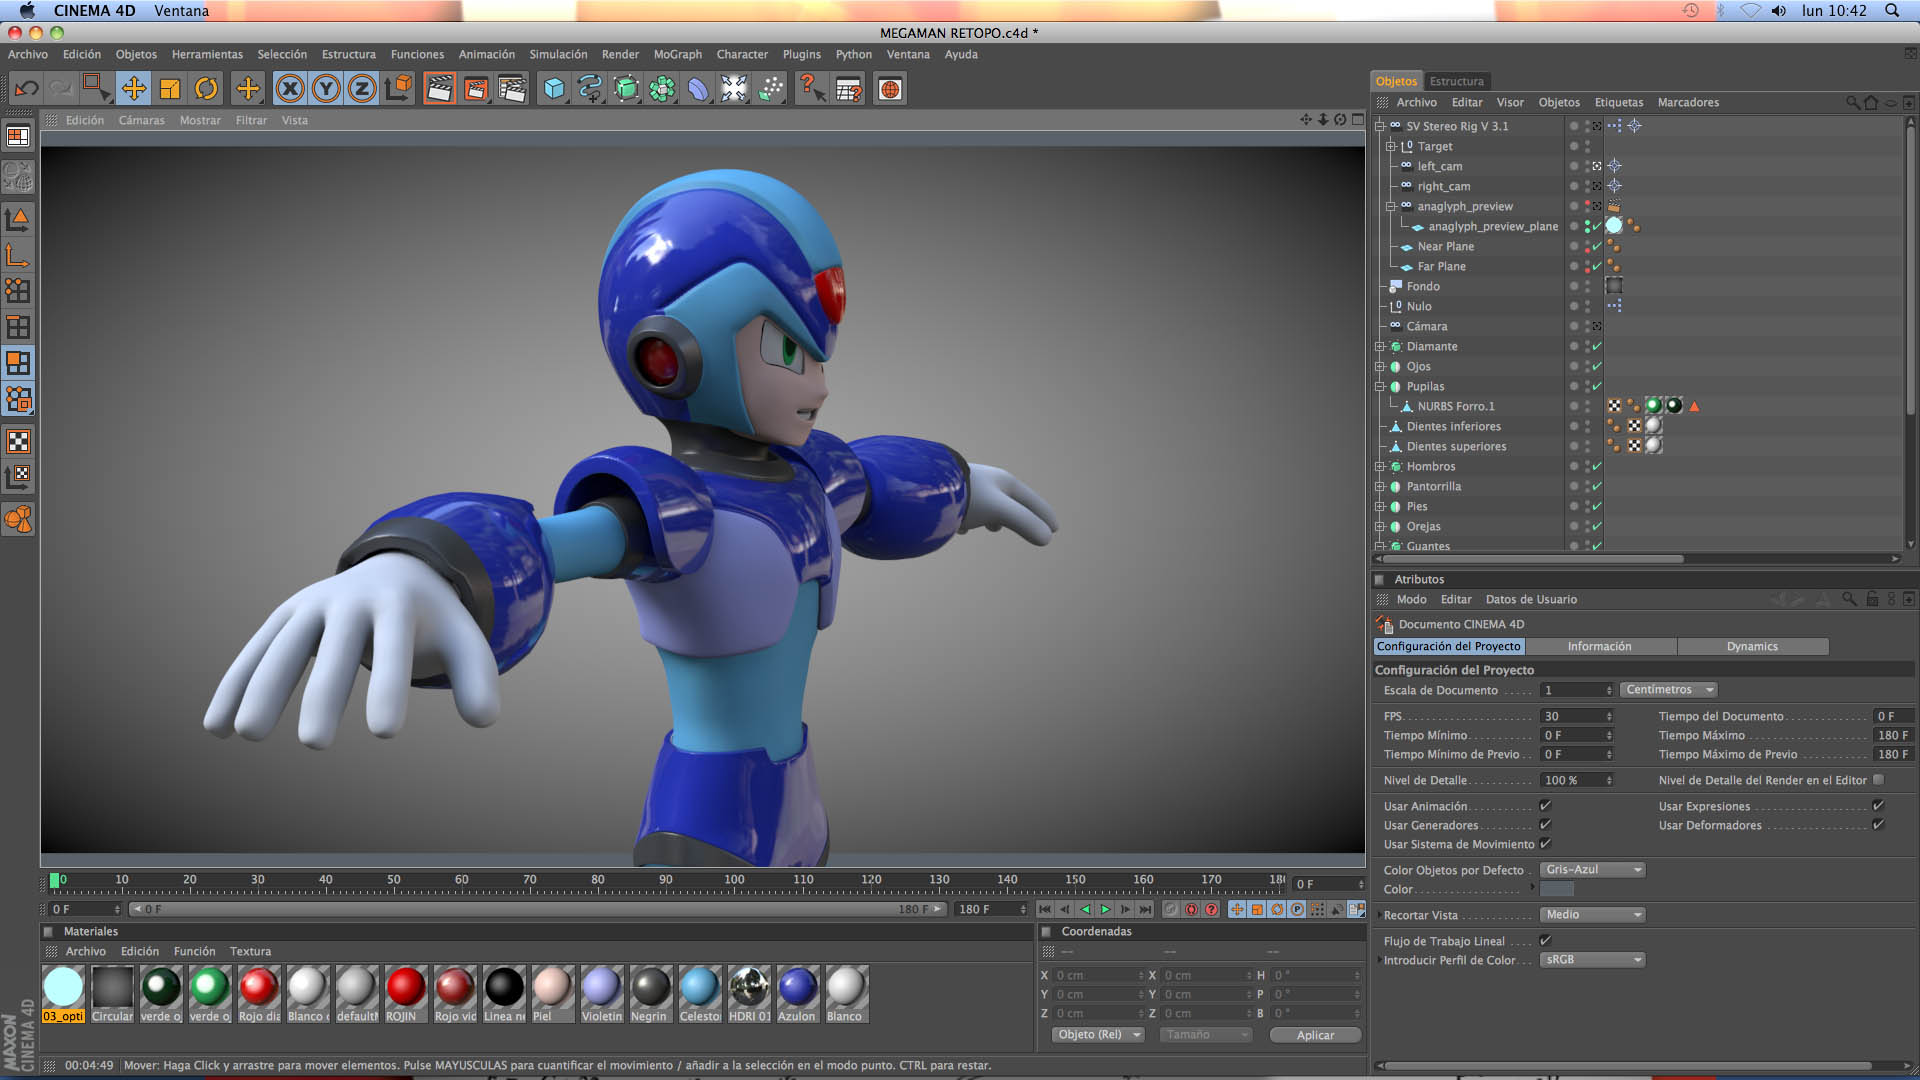Enable Nivel de Detalle del Render checkbox
The width and height of the screenshot is (1920, 1080).
coord(1878,780)
